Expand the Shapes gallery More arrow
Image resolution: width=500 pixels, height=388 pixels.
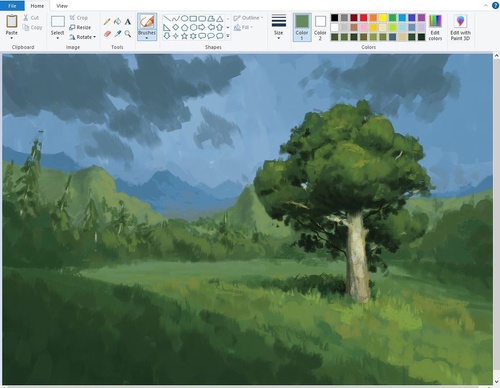228,36
